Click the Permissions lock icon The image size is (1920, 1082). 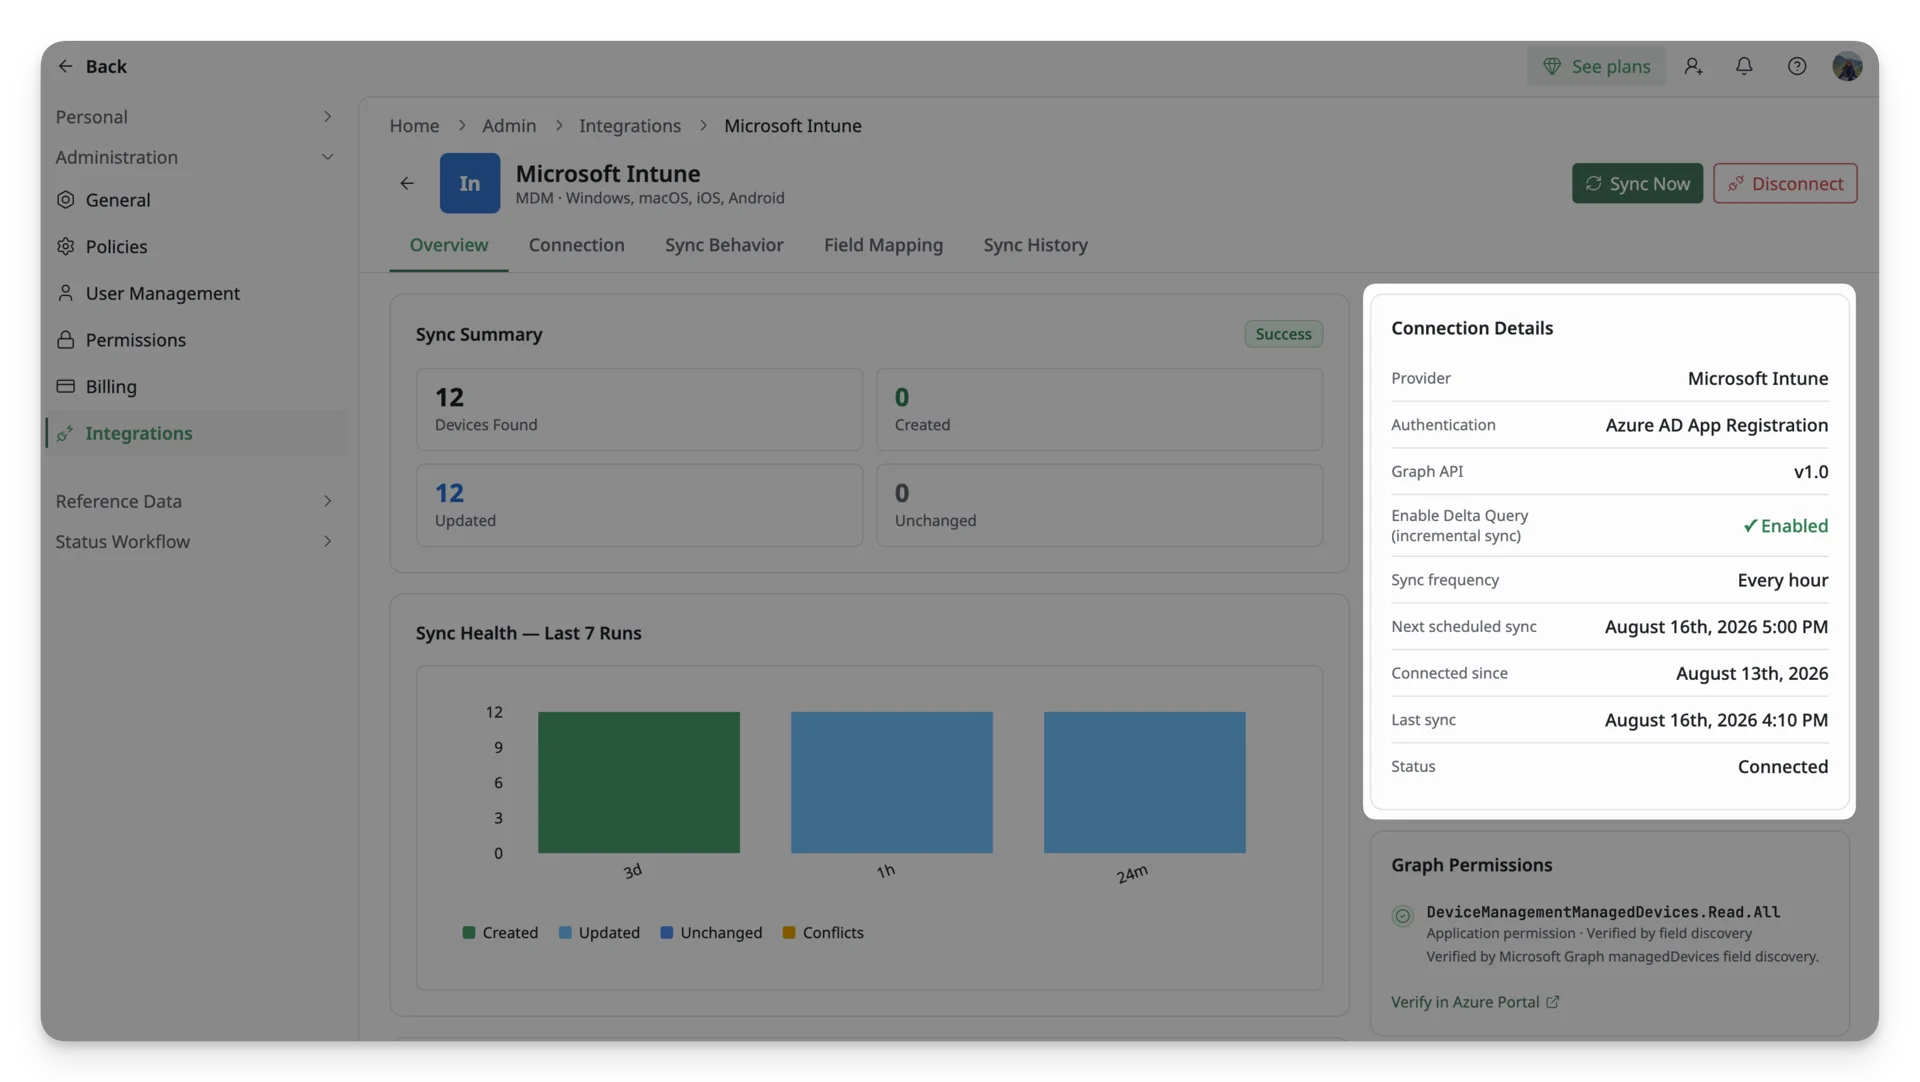pyautogui.click(x=66, y=340)
